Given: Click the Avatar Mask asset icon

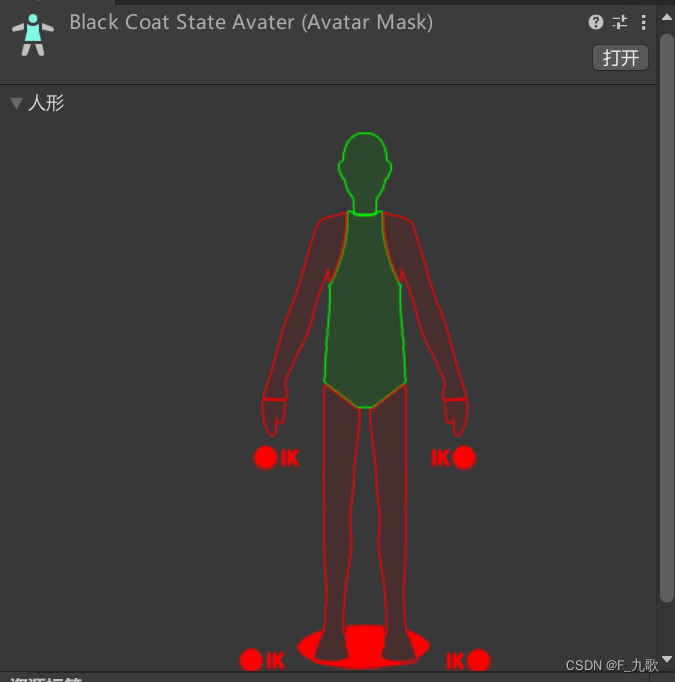Looking at the screenshot, I should pyautogui.click(x=33, y=35).
